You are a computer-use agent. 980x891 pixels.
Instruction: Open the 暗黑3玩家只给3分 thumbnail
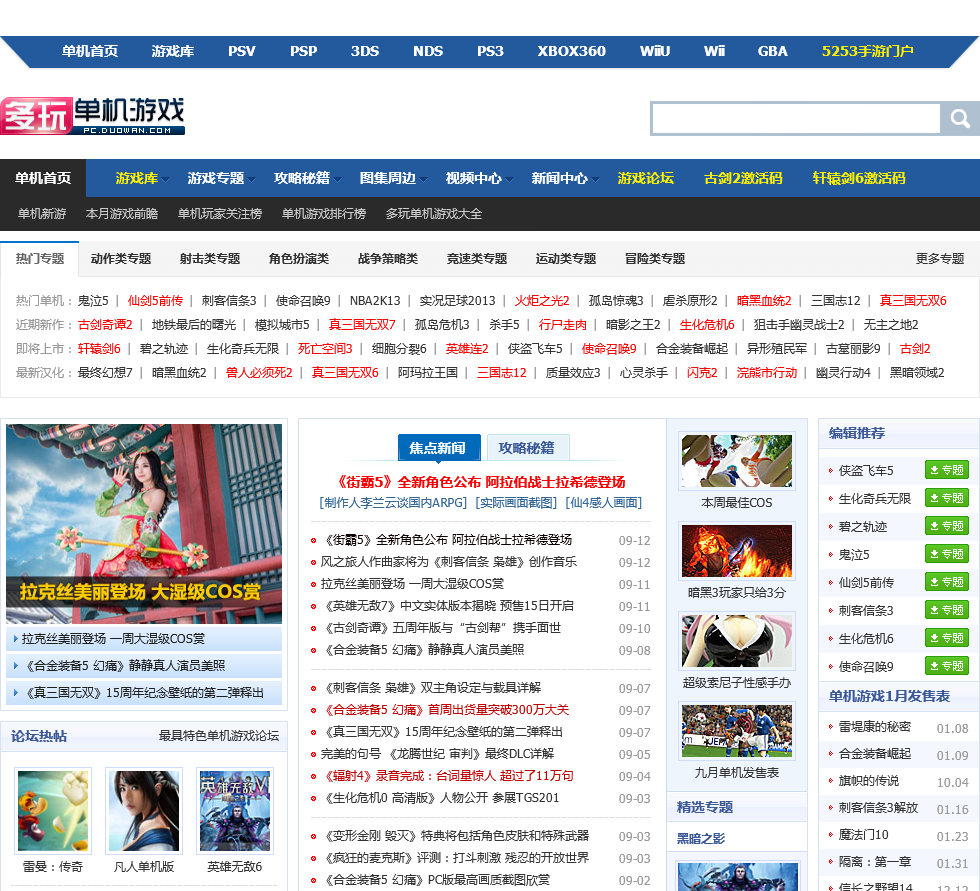click(737, 550)
